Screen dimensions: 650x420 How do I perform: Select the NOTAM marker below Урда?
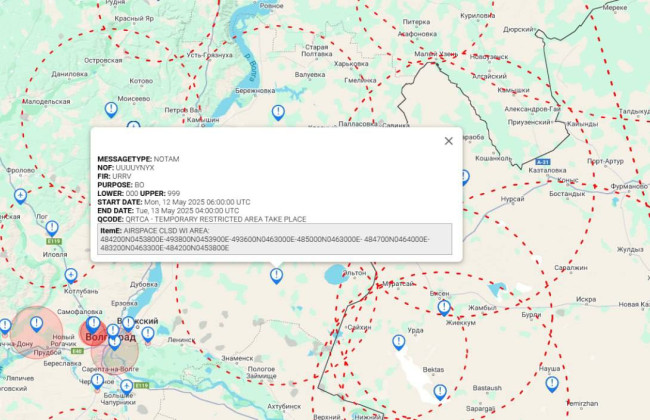[399, 342]
